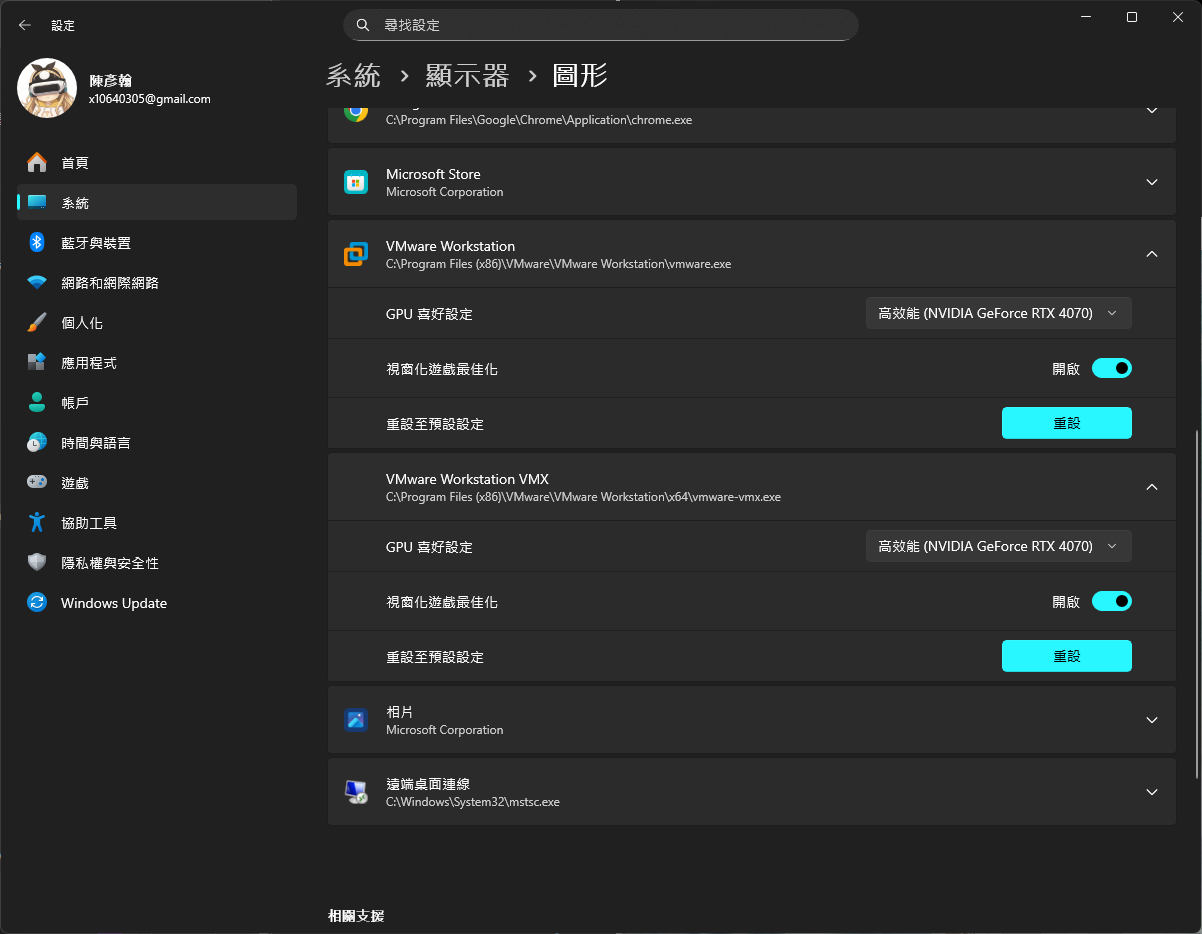
Task: Toggle 視窗化遊戲最佳化 switch for VMware Workstation VMX
Action: pos(1111,601)
